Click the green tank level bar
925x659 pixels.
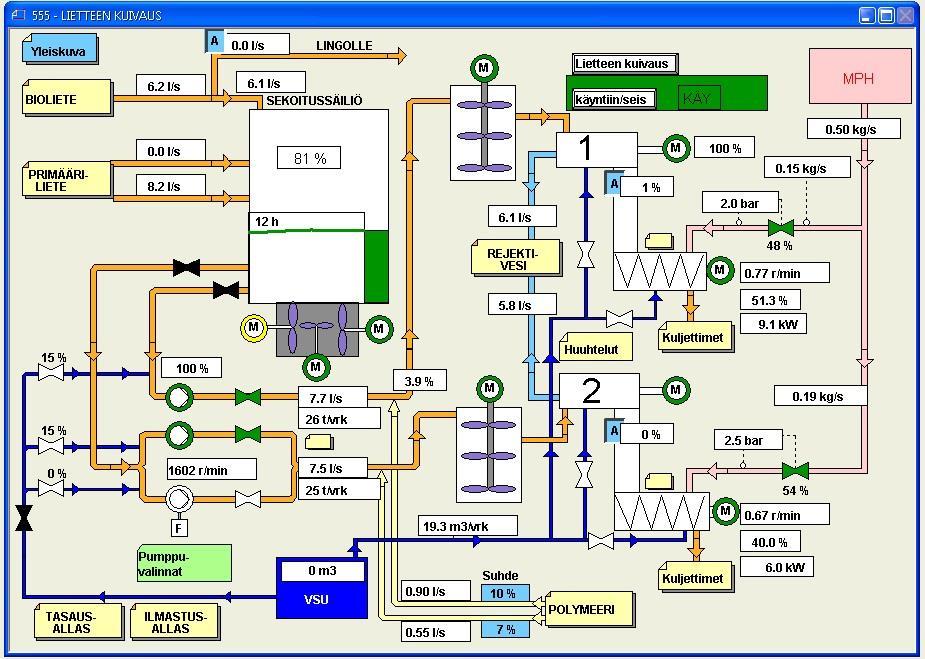point(376,267)
